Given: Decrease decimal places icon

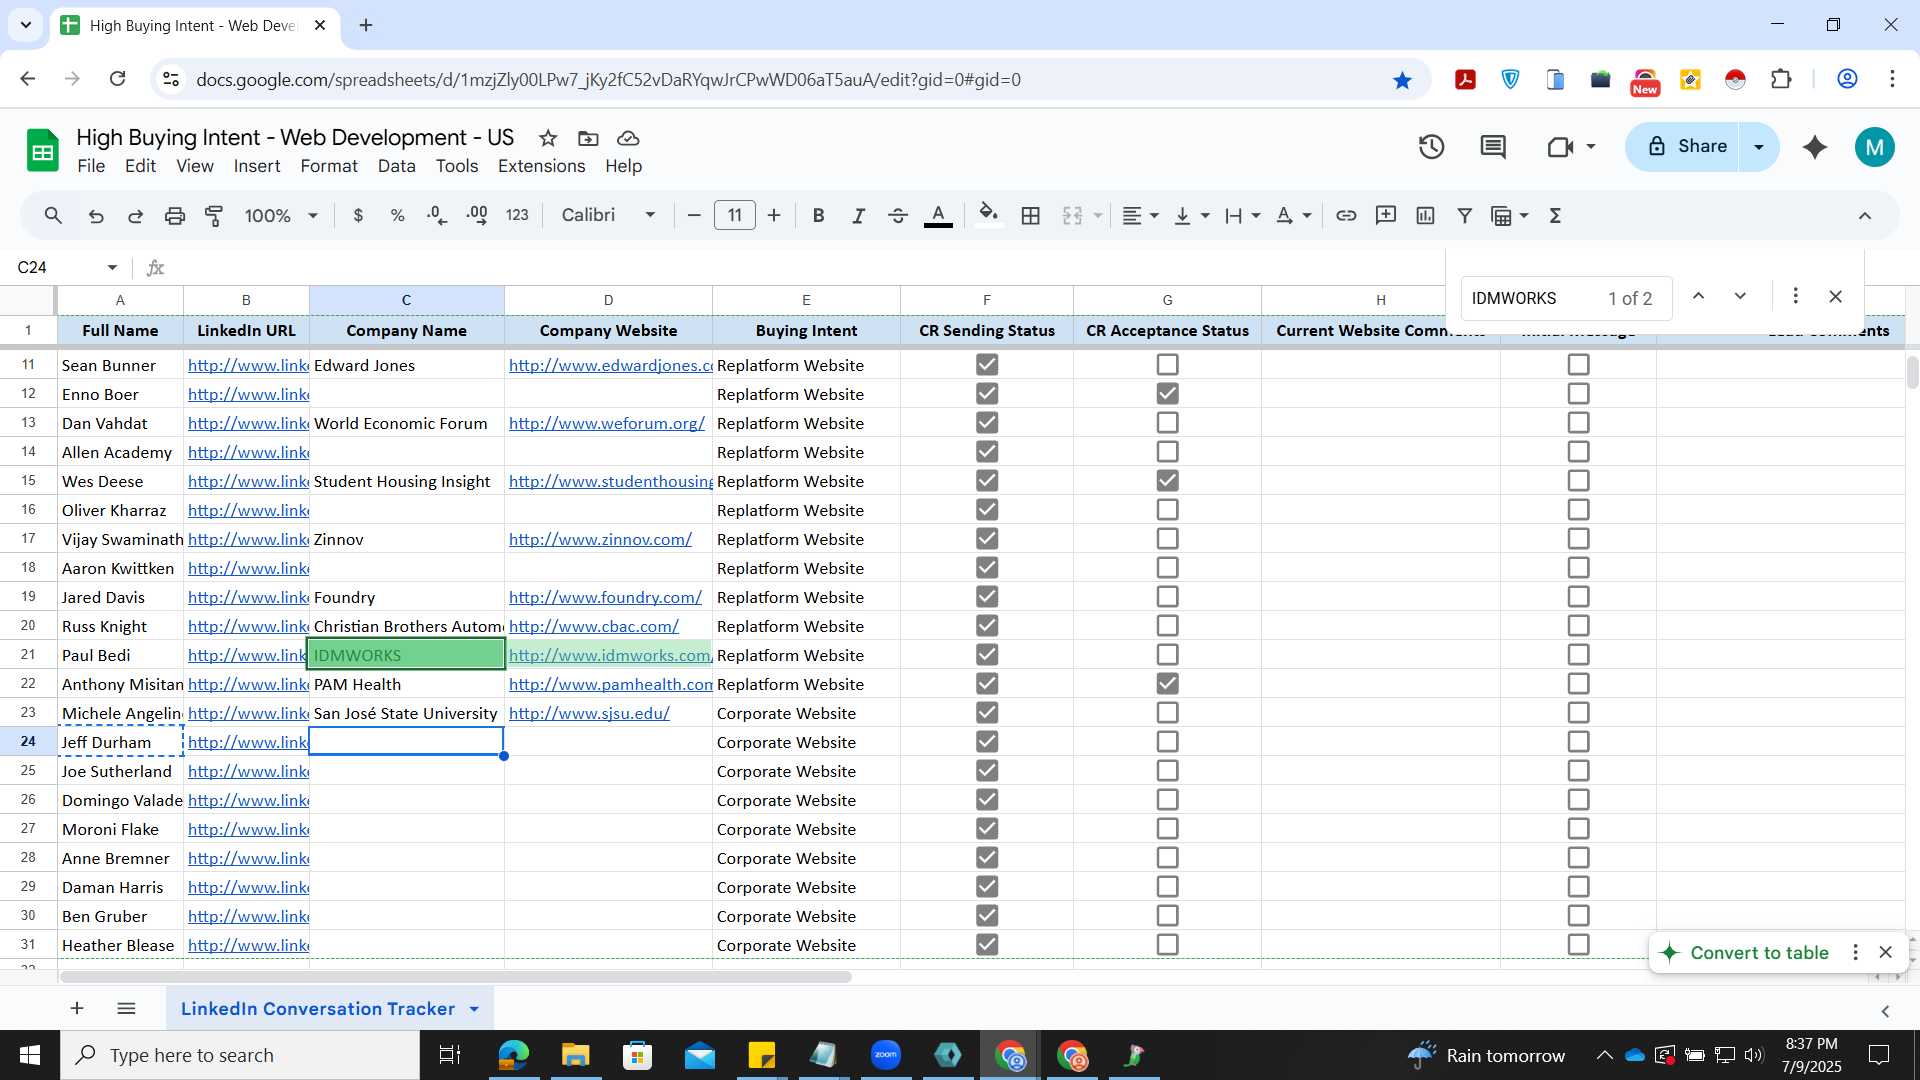Looking at the screenshot, I should (x=437, y=216).
